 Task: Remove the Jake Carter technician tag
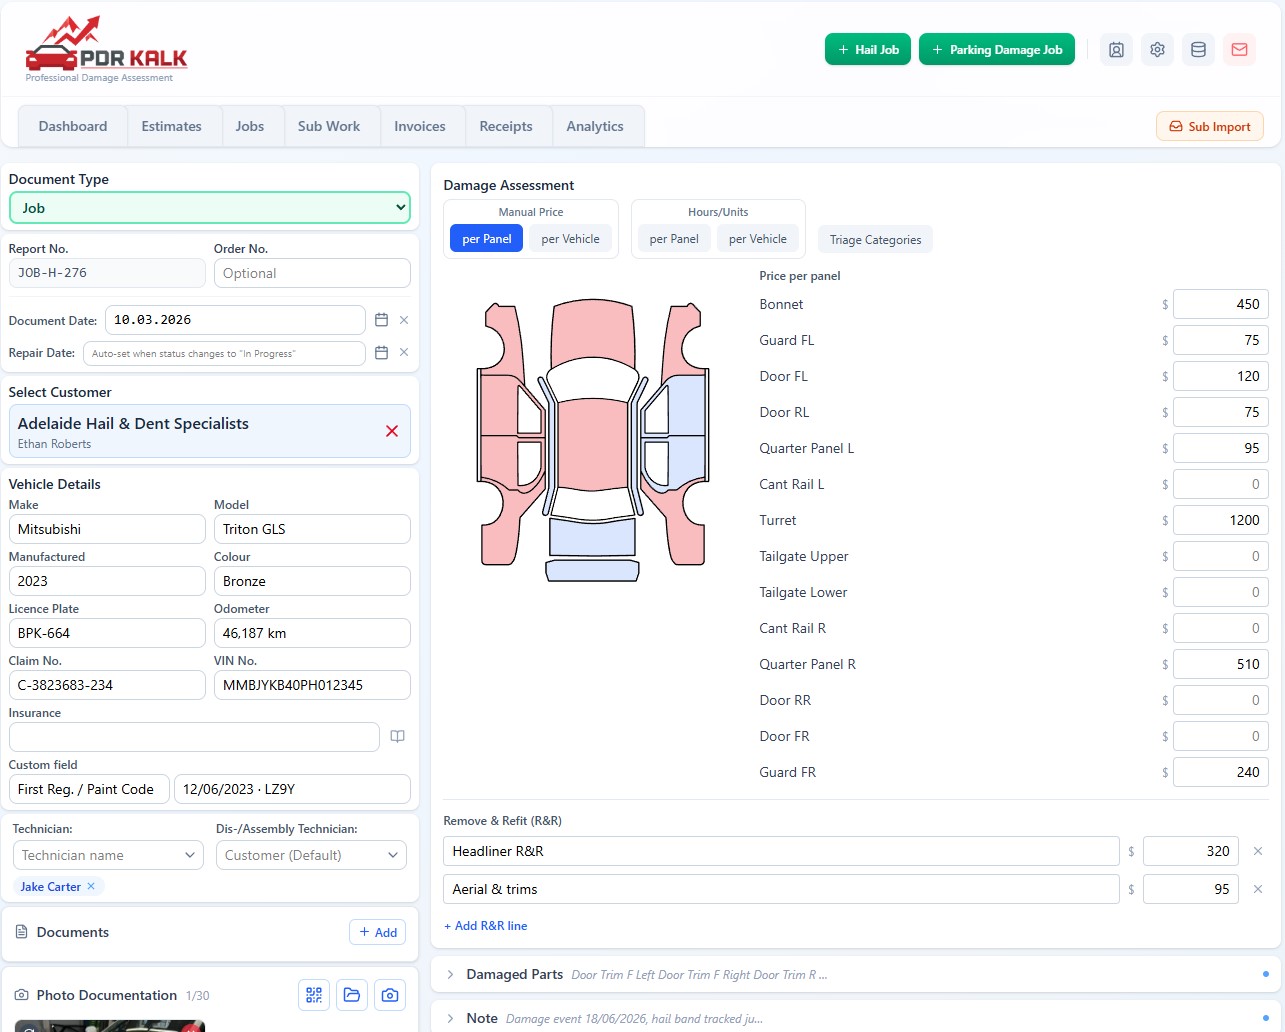(91, 886)
